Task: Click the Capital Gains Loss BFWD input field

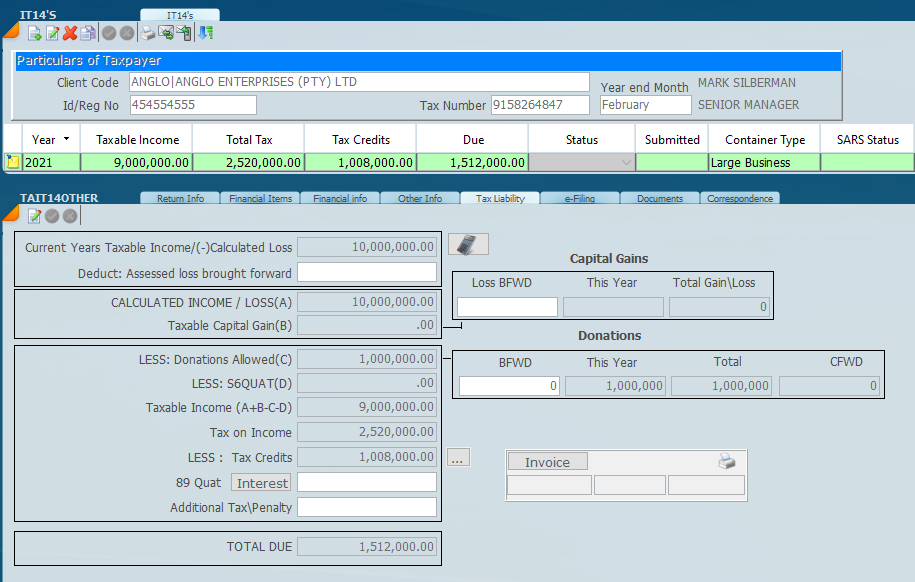Action: (x=507, y=307)
